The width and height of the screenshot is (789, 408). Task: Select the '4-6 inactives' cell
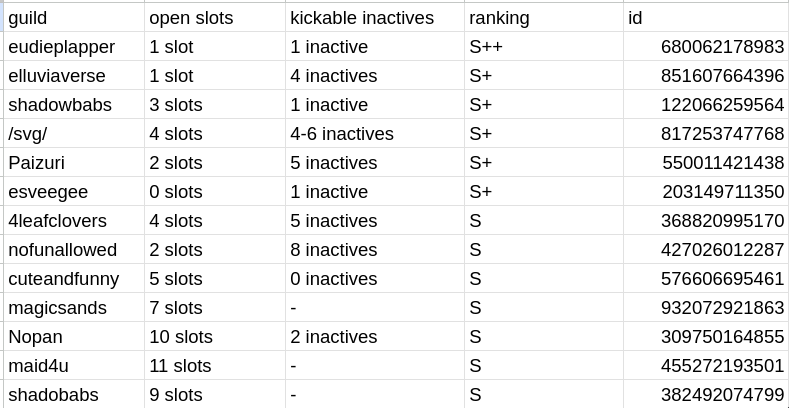[374, 134]
